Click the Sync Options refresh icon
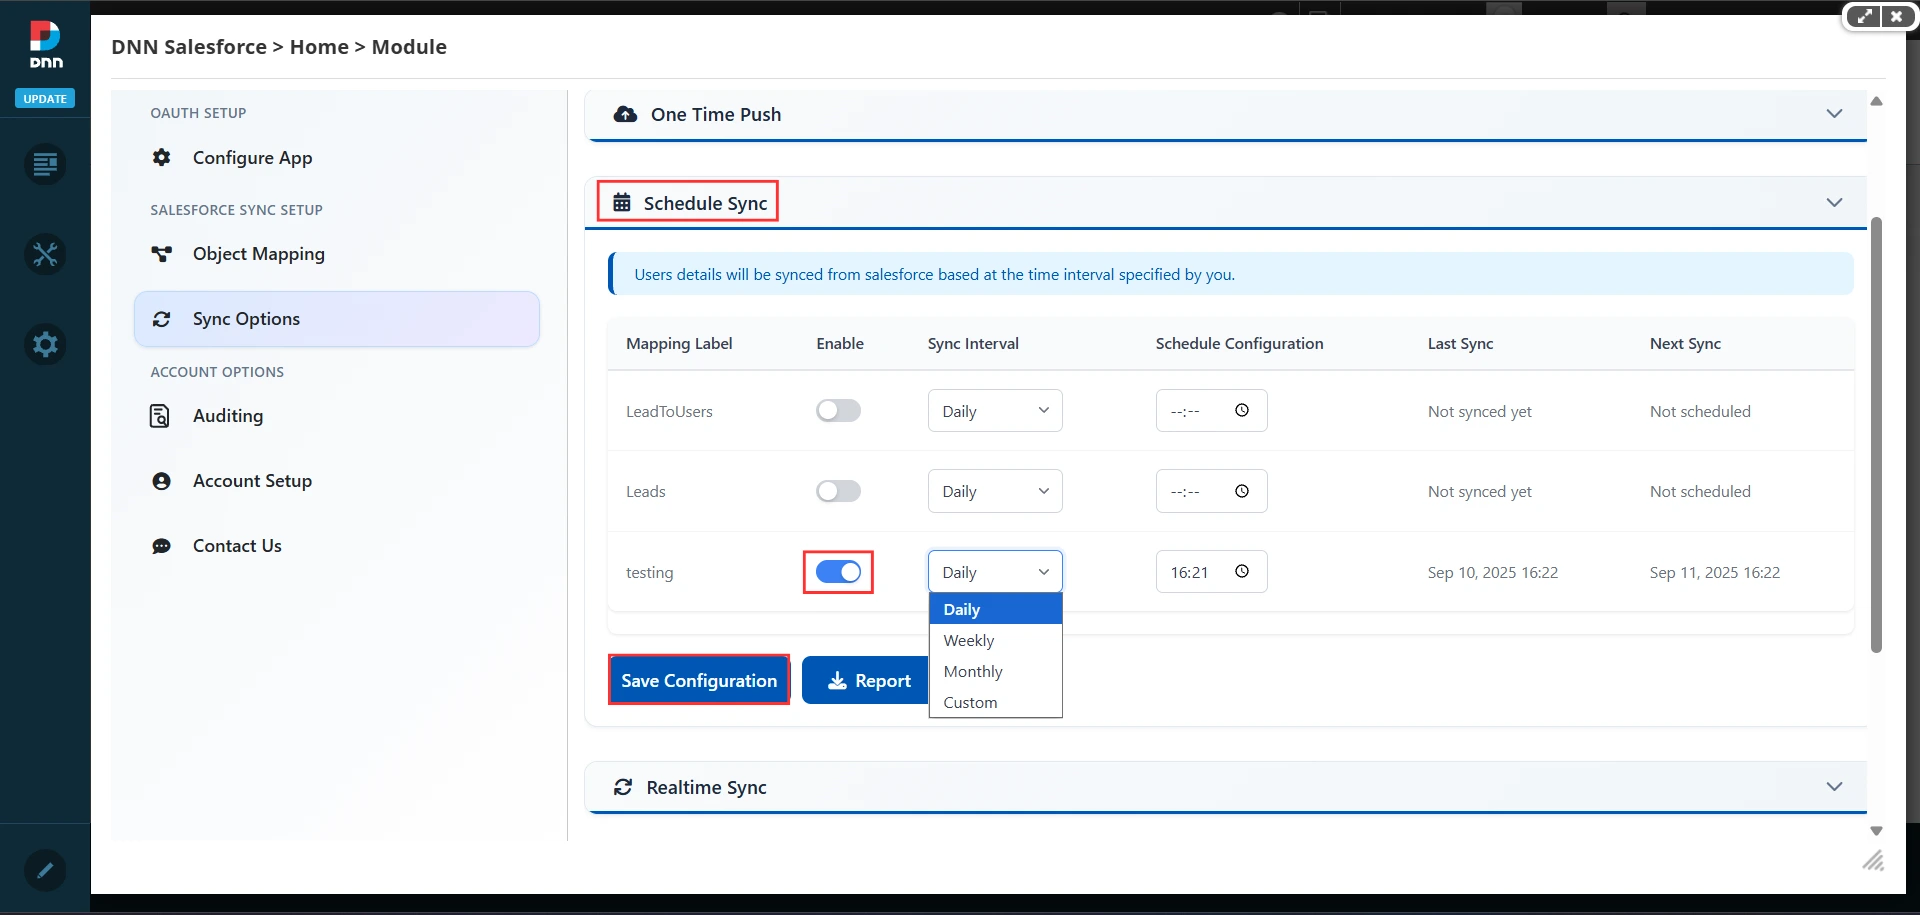The height and width of the screenshot is (915, 1920). click(x=161, y=319)
